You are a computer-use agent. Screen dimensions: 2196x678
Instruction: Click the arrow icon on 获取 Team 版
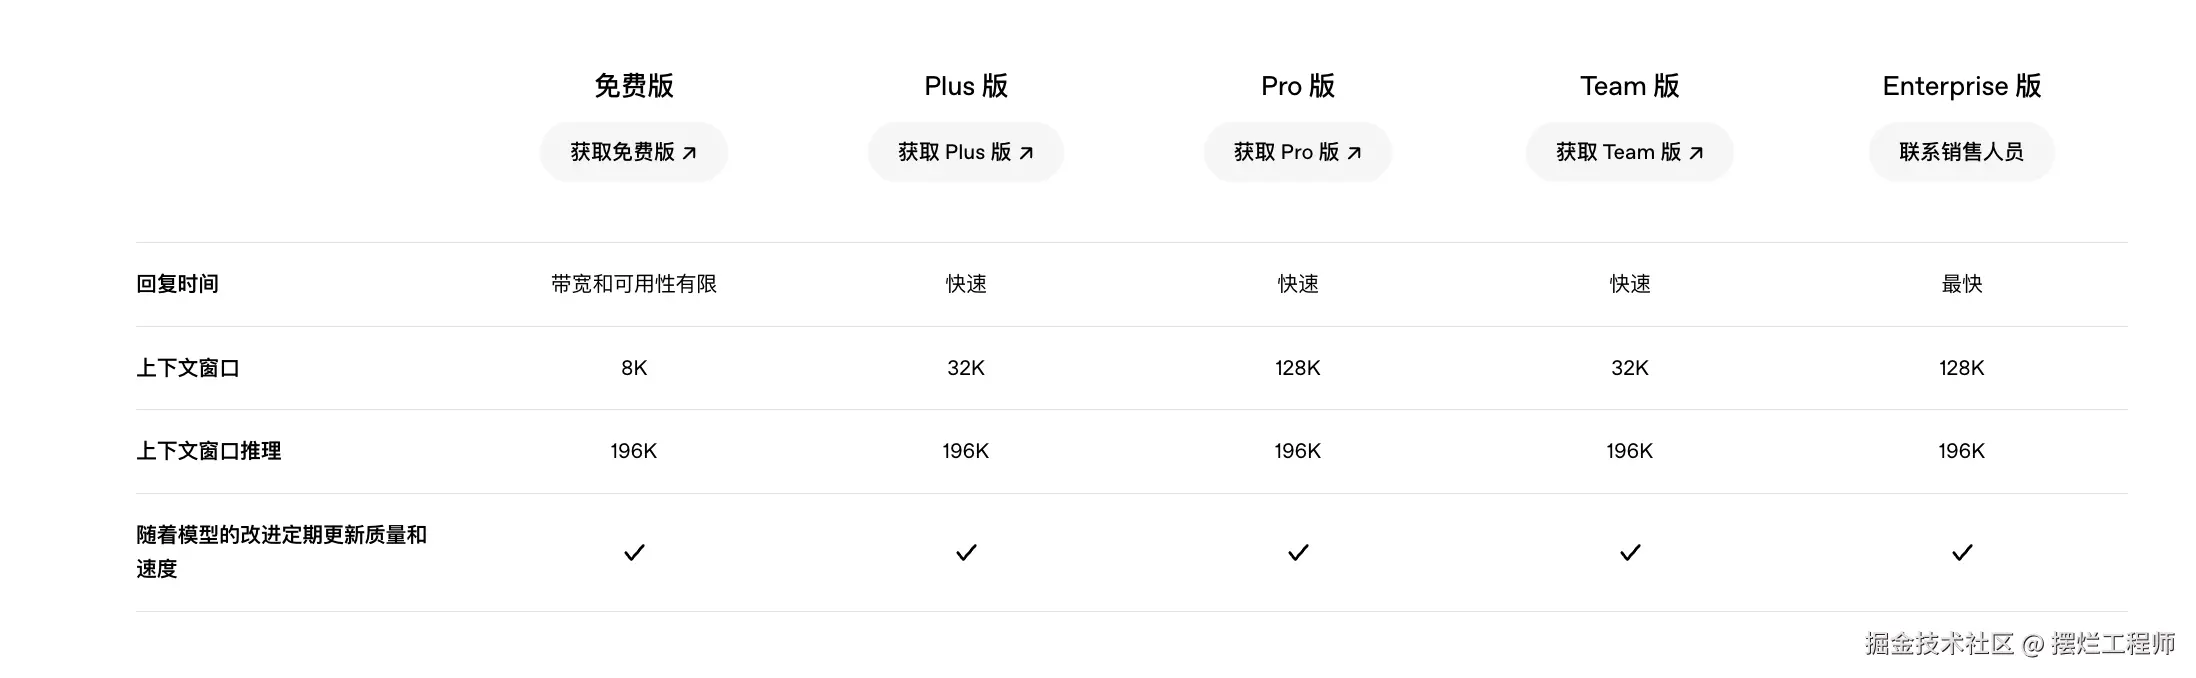click(1696, 153)
